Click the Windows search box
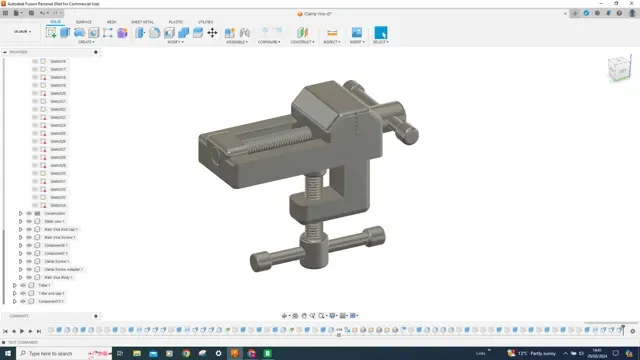640x360 pixels. coord(65,353)
